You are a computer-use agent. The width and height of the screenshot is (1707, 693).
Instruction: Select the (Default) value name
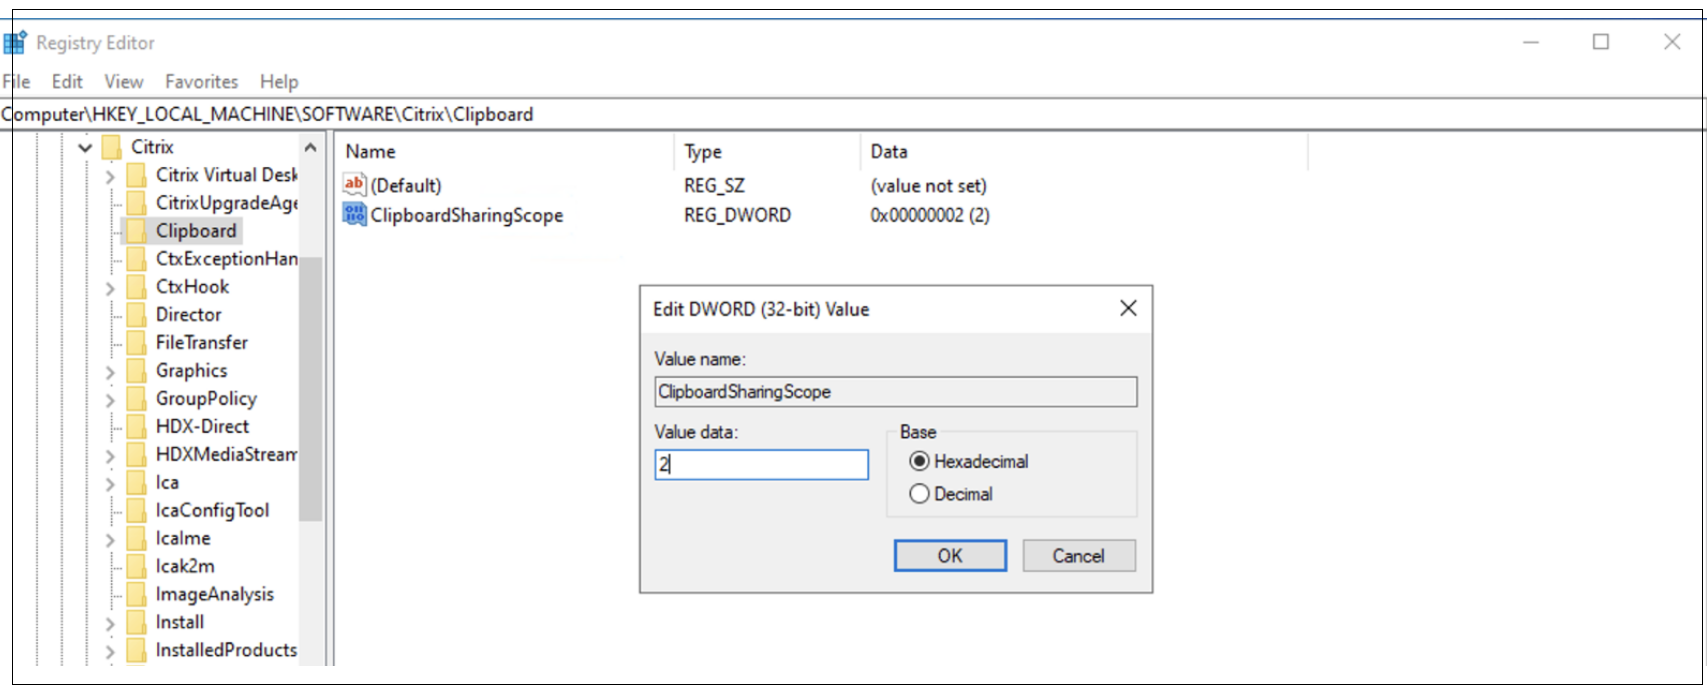(x=406, y=186)
